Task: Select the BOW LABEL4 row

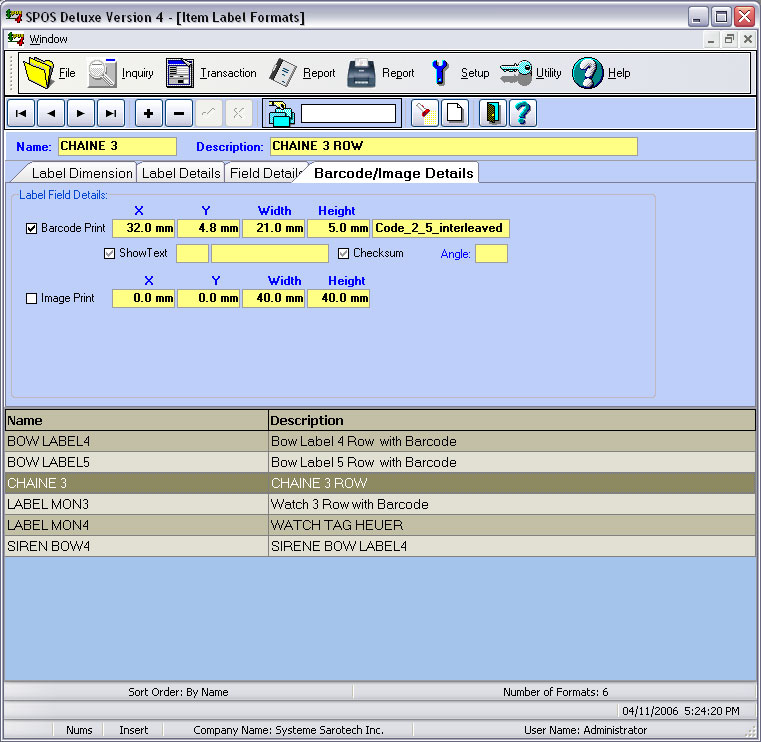Action: point(380,441)
